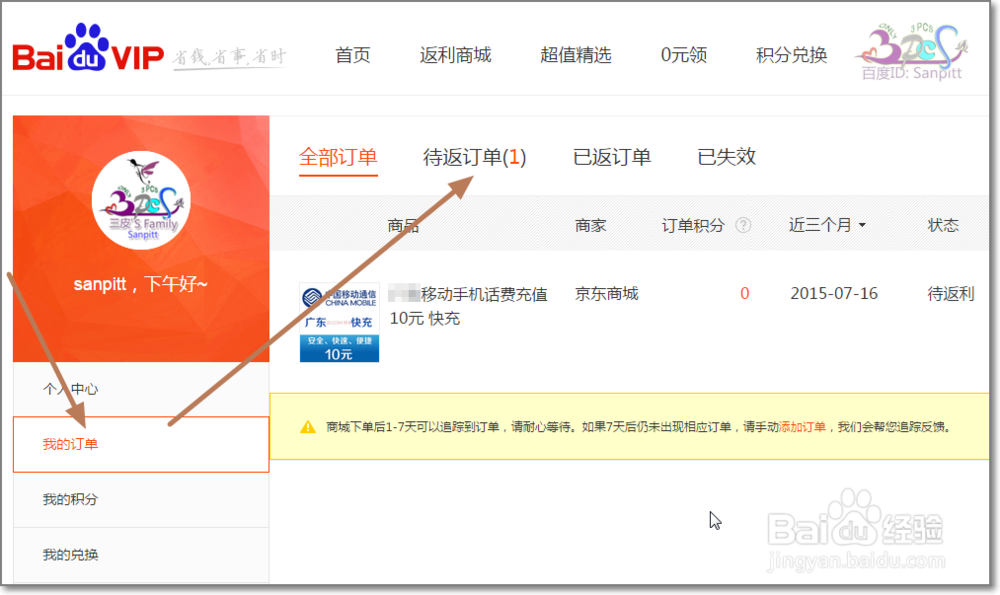
Task: Open 积分兑换 in the top navigation
Action: coord(791,55)
